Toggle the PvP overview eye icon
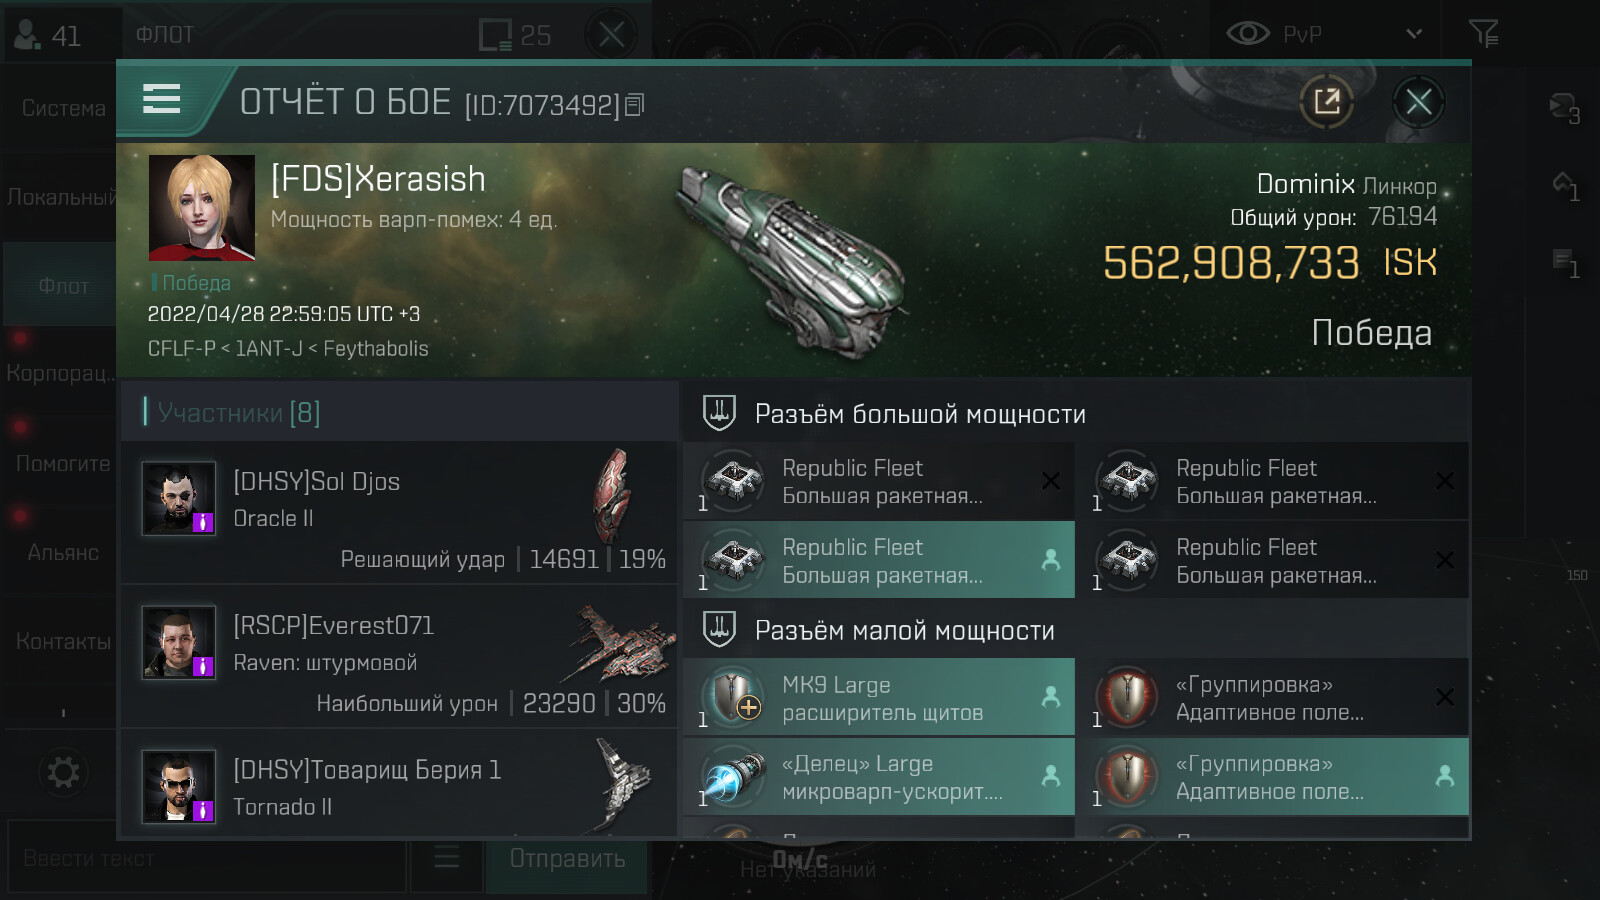1600x900 pixels. pos(1247,34)
